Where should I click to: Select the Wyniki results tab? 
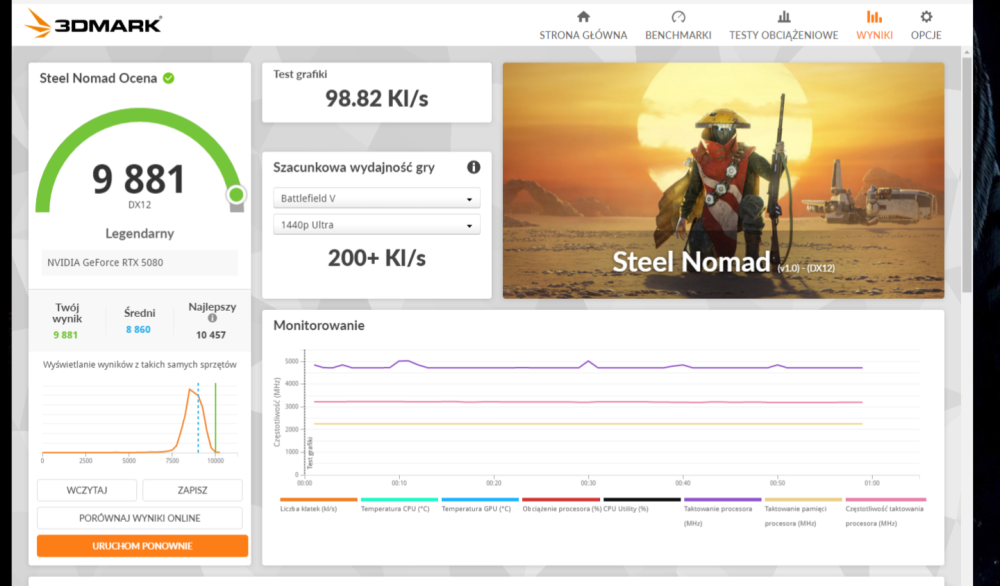pyautogui.click(x=874, y=26)
